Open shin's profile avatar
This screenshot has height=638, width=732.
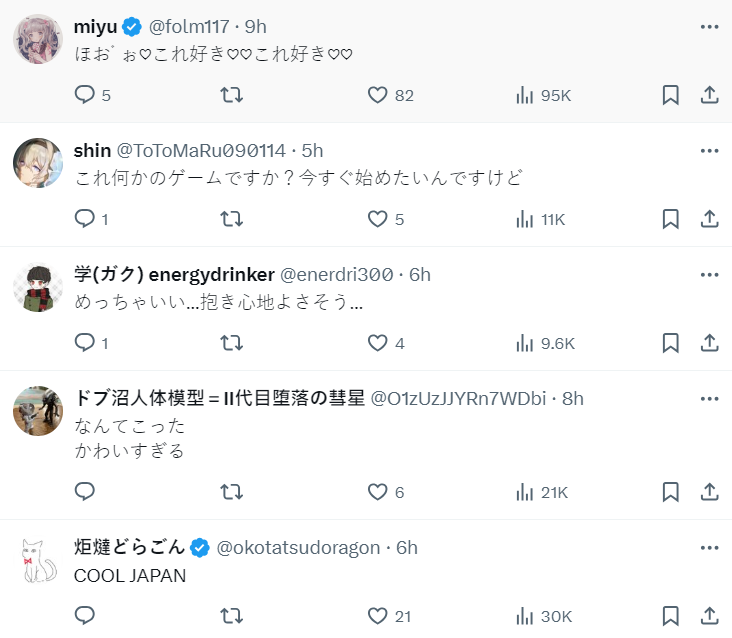38,163
